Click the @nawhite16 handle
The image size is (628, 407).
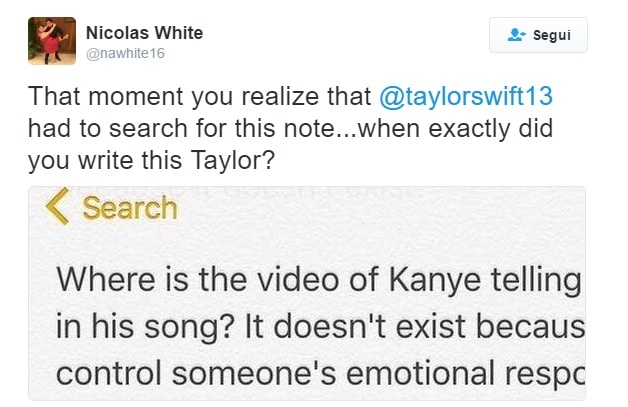126,53
